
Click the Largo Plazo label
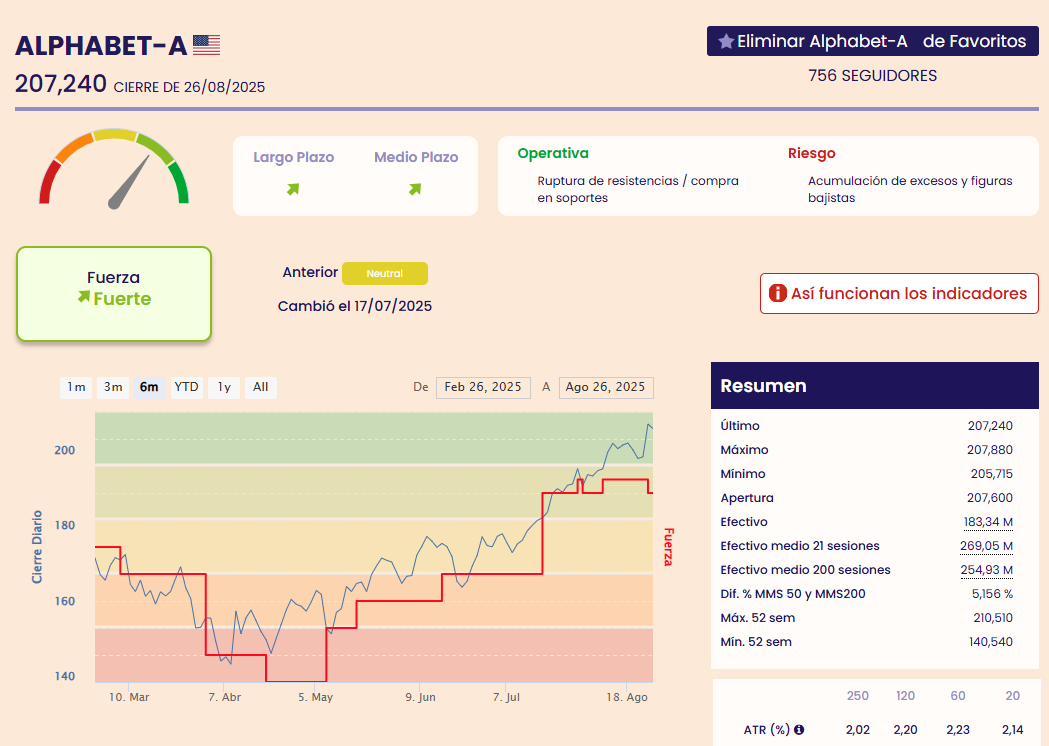[294, 157]
